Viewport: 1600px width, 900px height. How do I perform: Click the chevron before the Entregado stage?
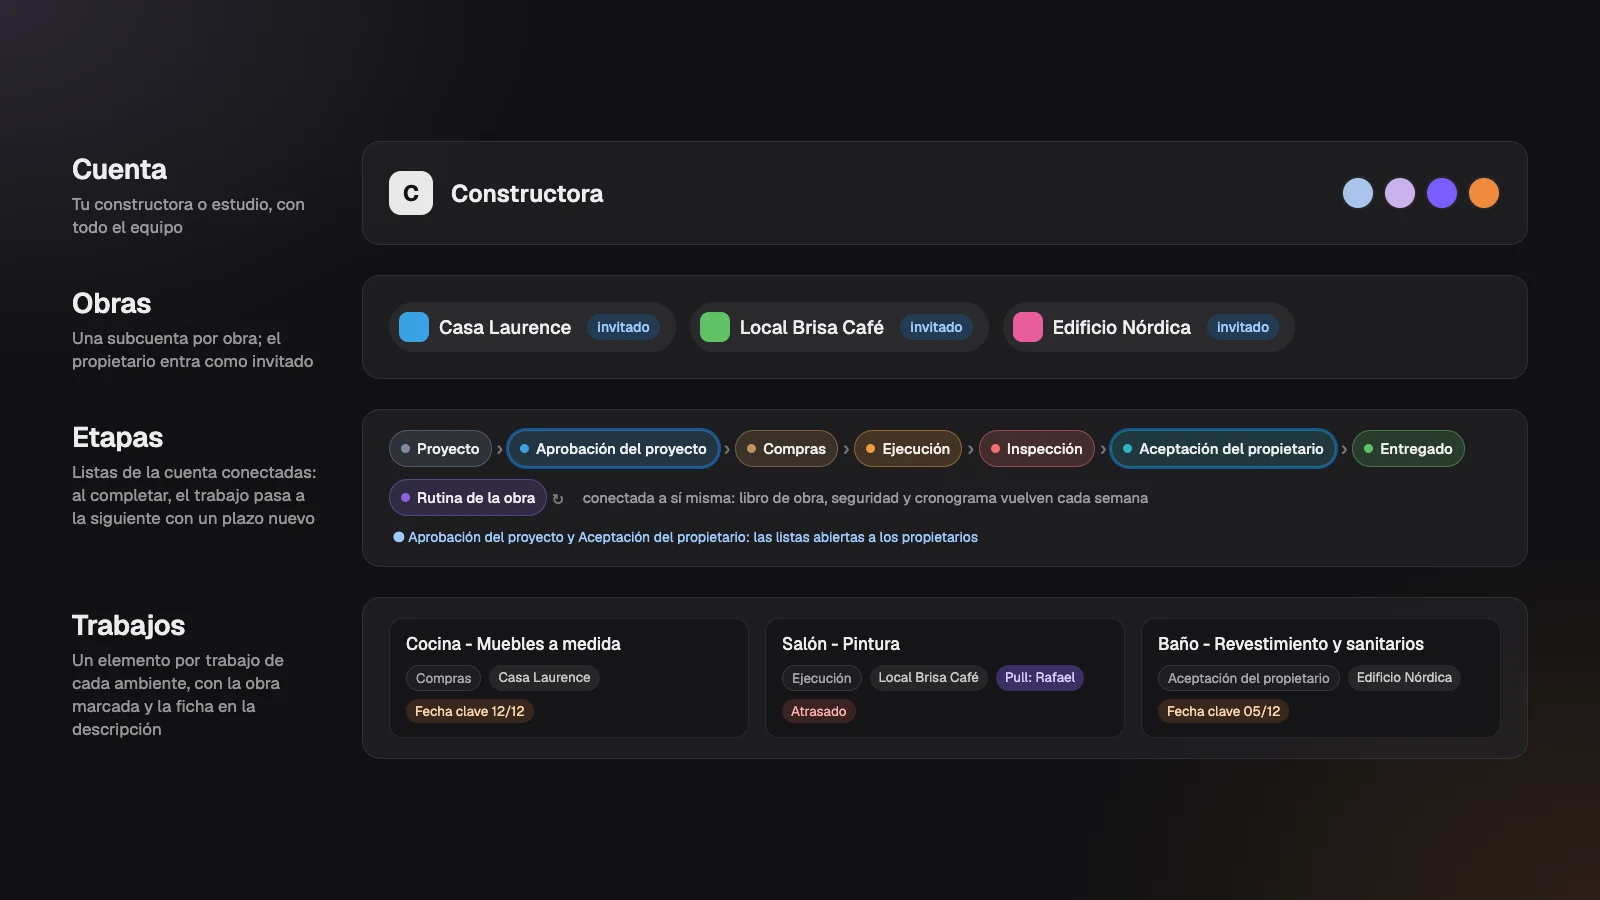(1344, 450)
